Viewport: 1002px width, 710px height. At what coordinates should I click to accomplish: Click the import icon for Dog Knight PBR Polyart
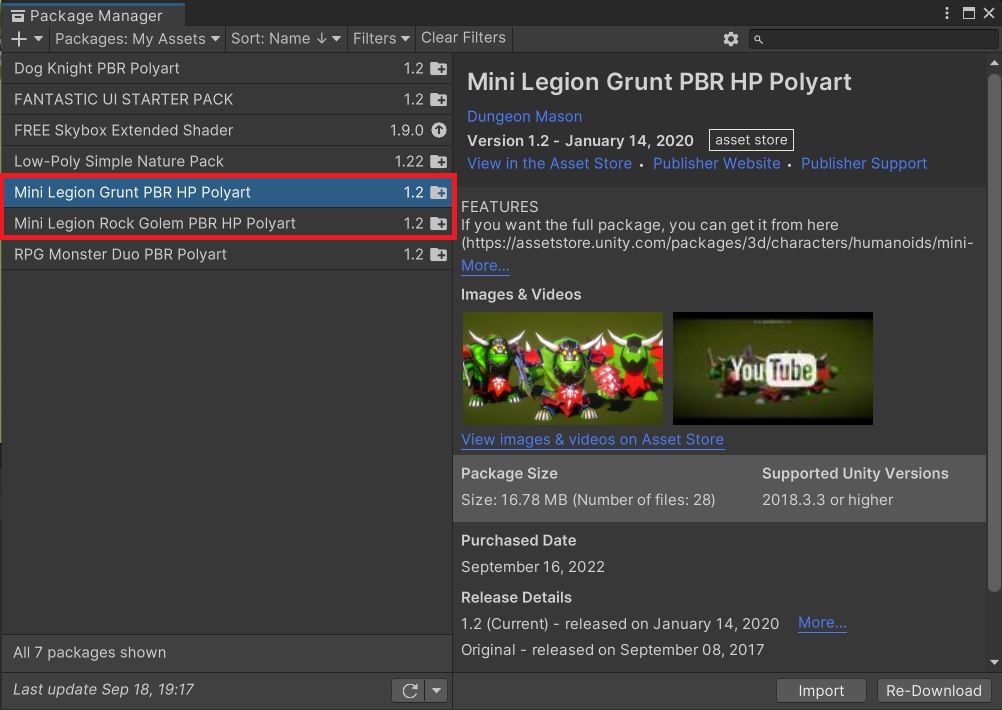pyautogui.click(x=438, y=68)
